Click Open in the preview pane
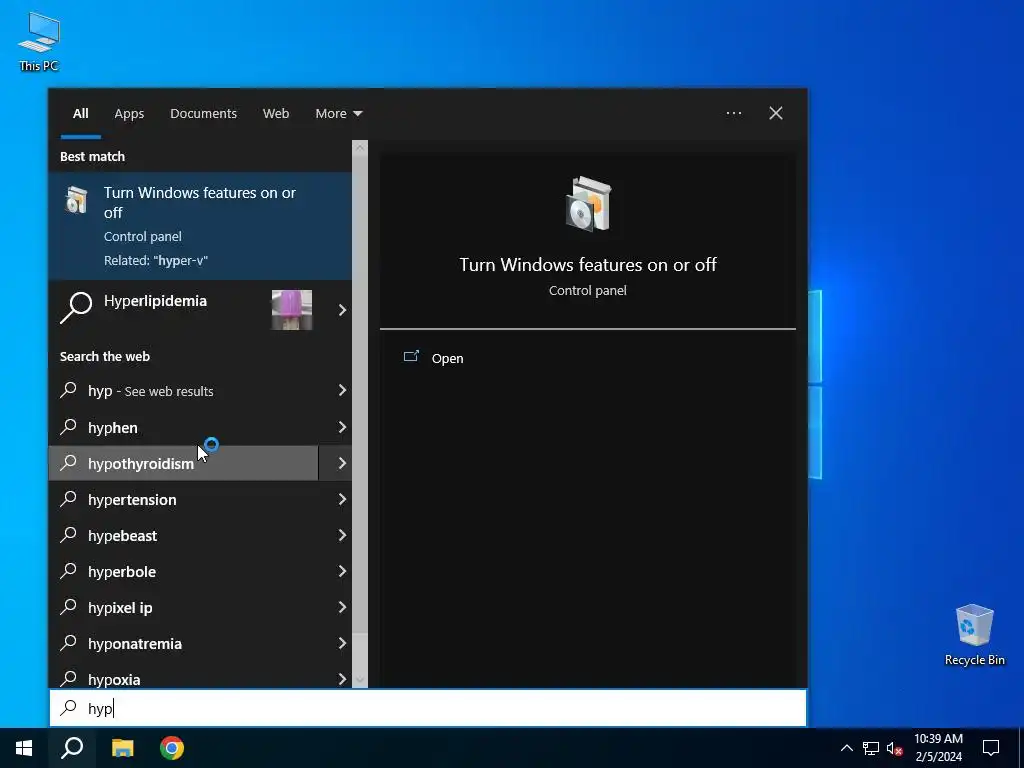The width and height of the screenshot is (1024, 768). pyautogui.click(x=447, y=359)
